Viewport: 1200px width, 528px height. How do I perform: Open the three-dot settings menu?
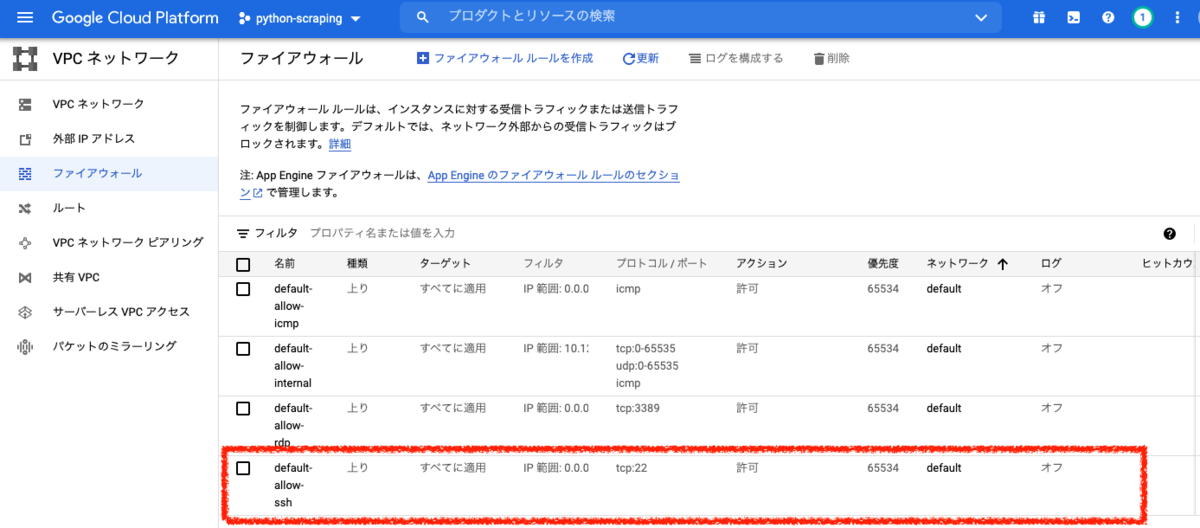[1177, 18]
